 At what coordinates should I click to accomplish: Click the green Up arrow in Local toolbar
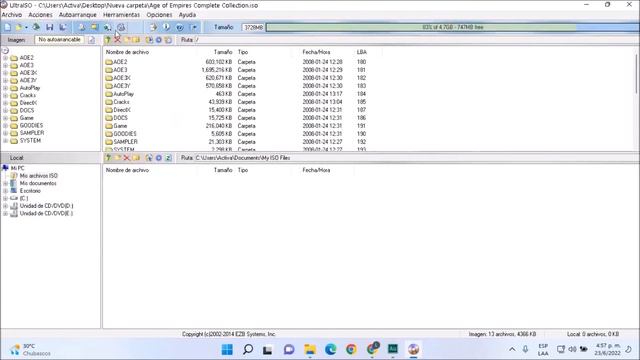click(x=108, y=158)
